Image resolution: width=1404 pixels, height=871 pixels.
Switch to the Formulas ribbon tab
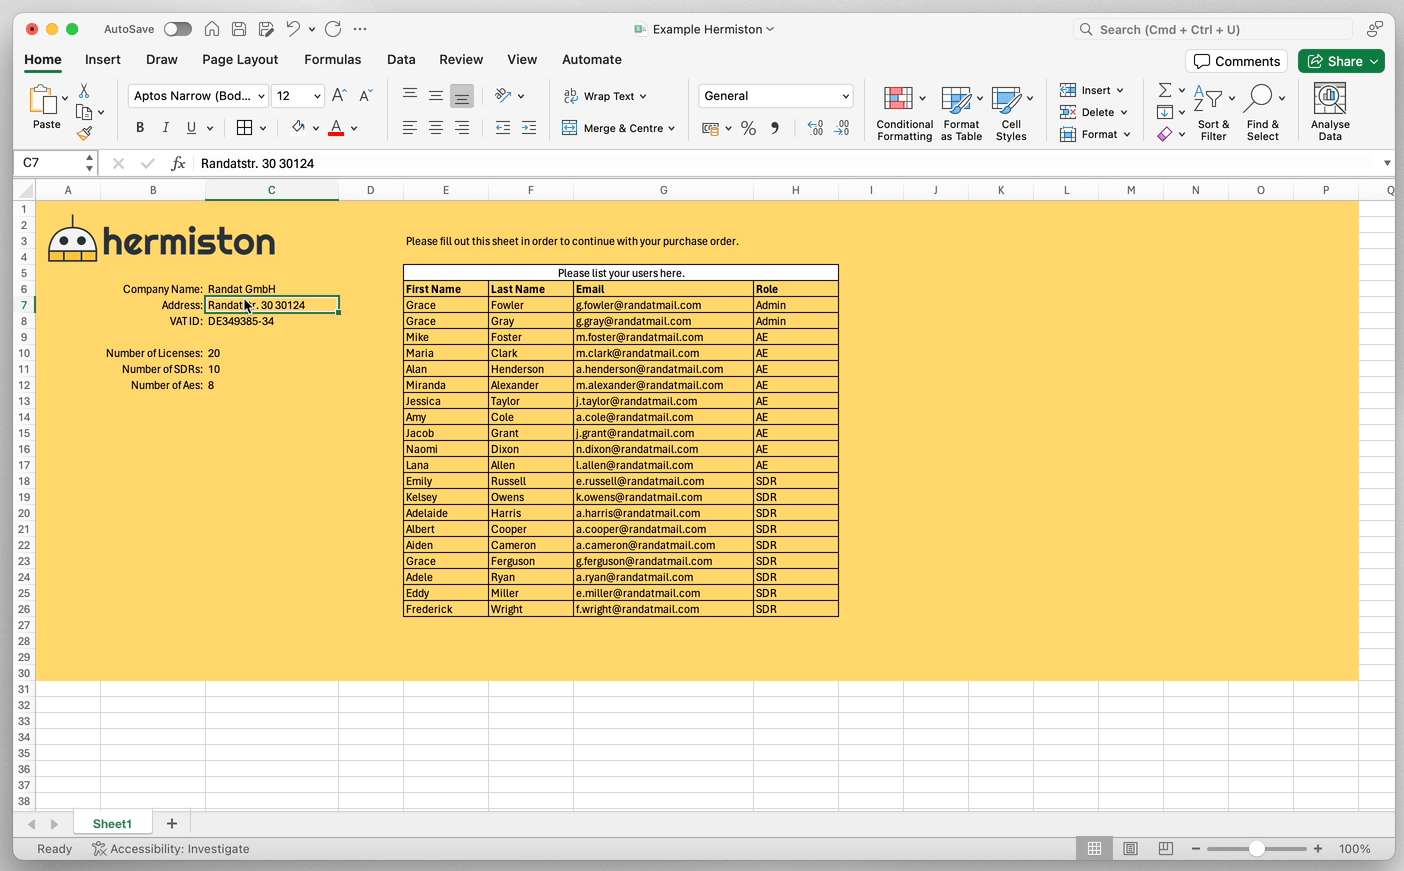[332, 60]
